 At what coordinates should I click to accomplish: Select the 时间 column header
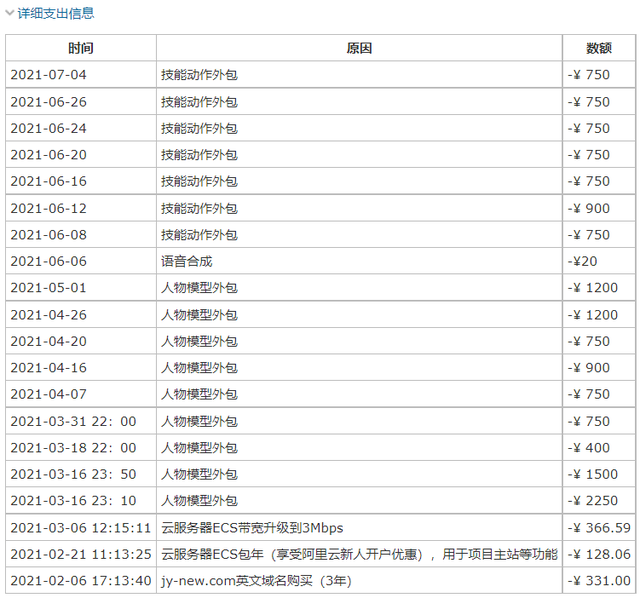click(x=81, y=48)
